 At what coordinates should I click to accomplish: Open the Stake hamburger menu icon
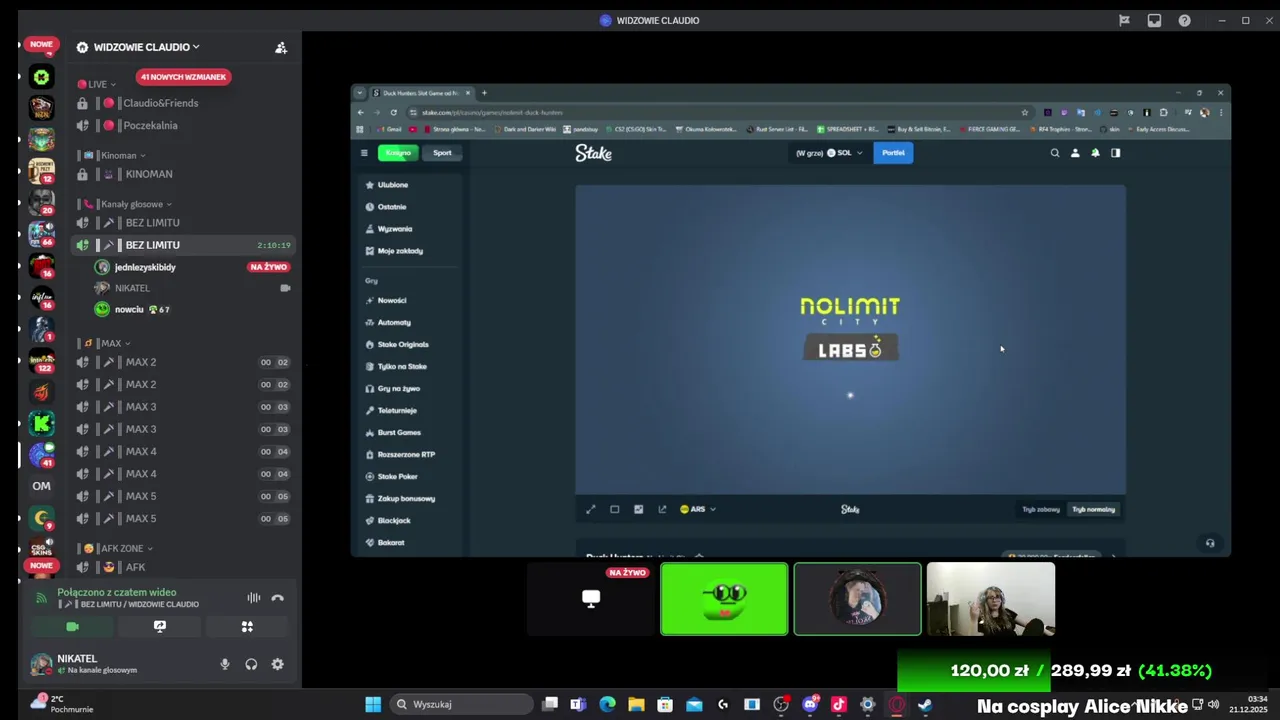(364, 153)
